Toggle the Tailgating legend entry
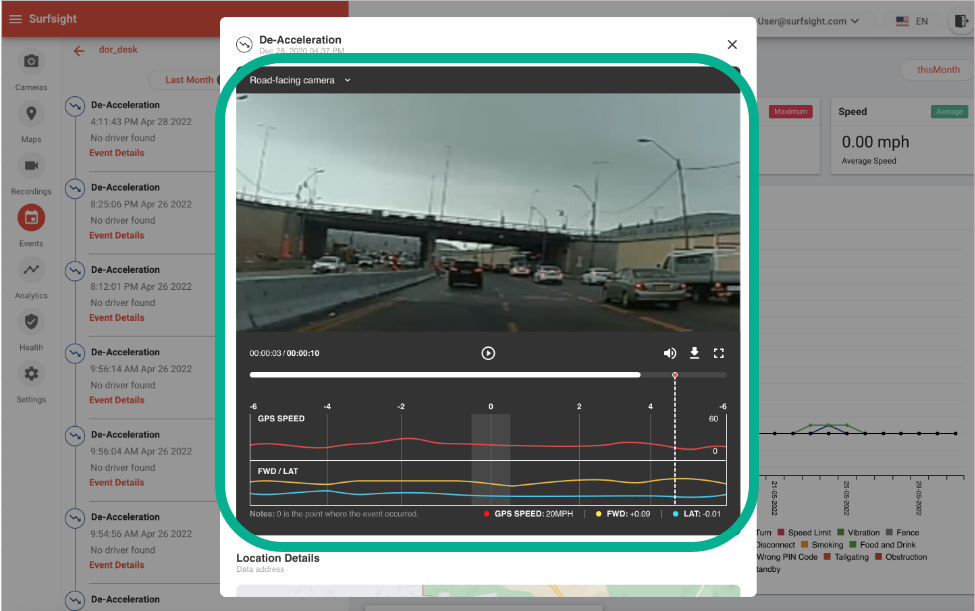The image size is (975, 611). [846, 558]
